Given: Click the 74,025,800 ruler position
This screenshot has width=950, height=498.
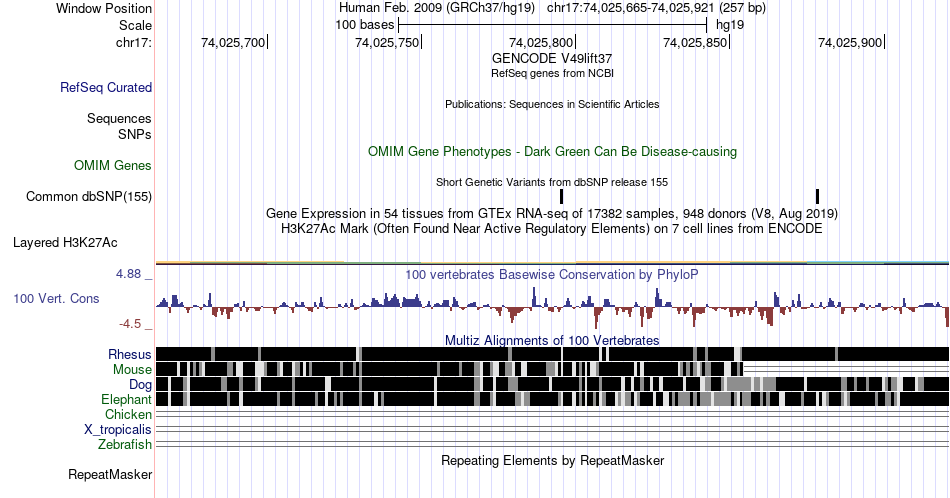Looking at the screenshot, I should (542, 42).
